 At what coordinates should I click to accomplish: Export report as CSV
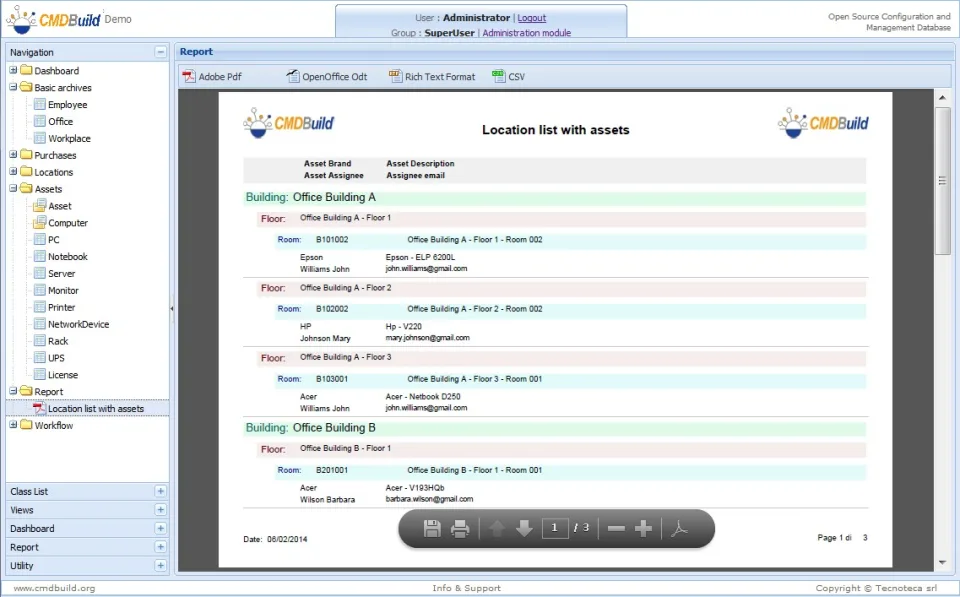(508, 77)
